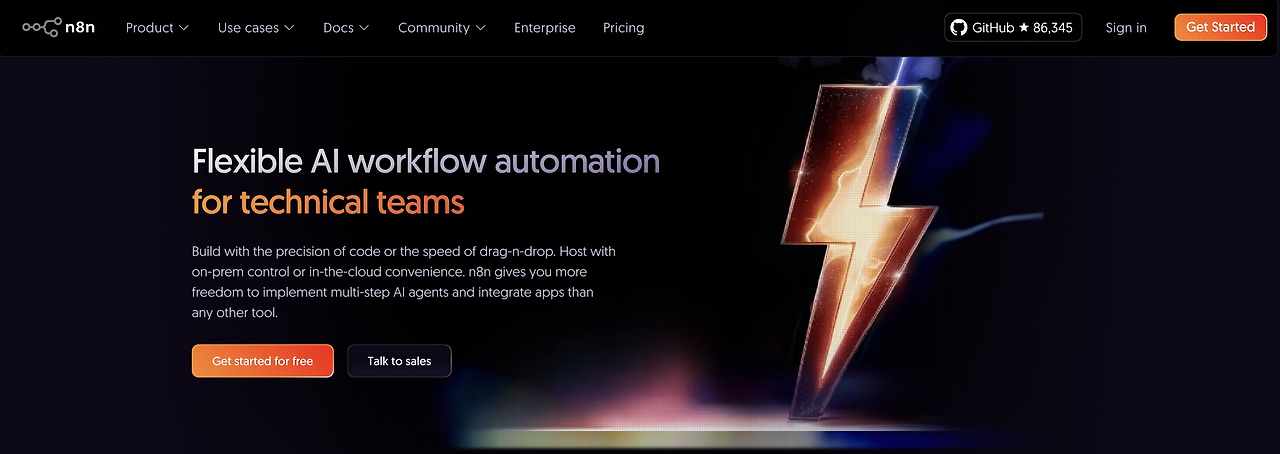The image size is (1280, 454).
Task: Click the GitHub 86,345 stars button
Action: (1013, 27)
